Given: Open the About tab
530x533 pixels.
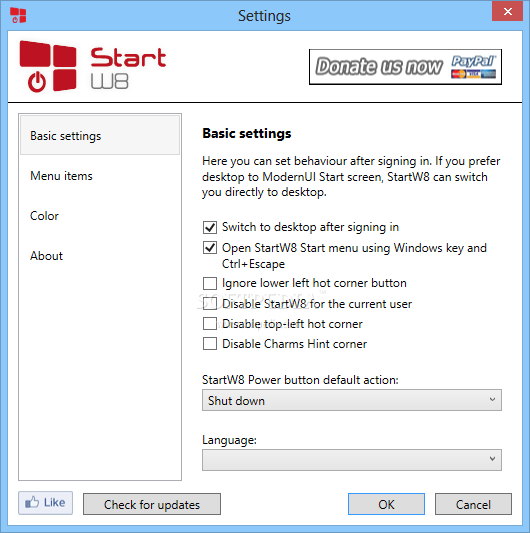Looking at the screenshot, I should click(x=100, y=256).
